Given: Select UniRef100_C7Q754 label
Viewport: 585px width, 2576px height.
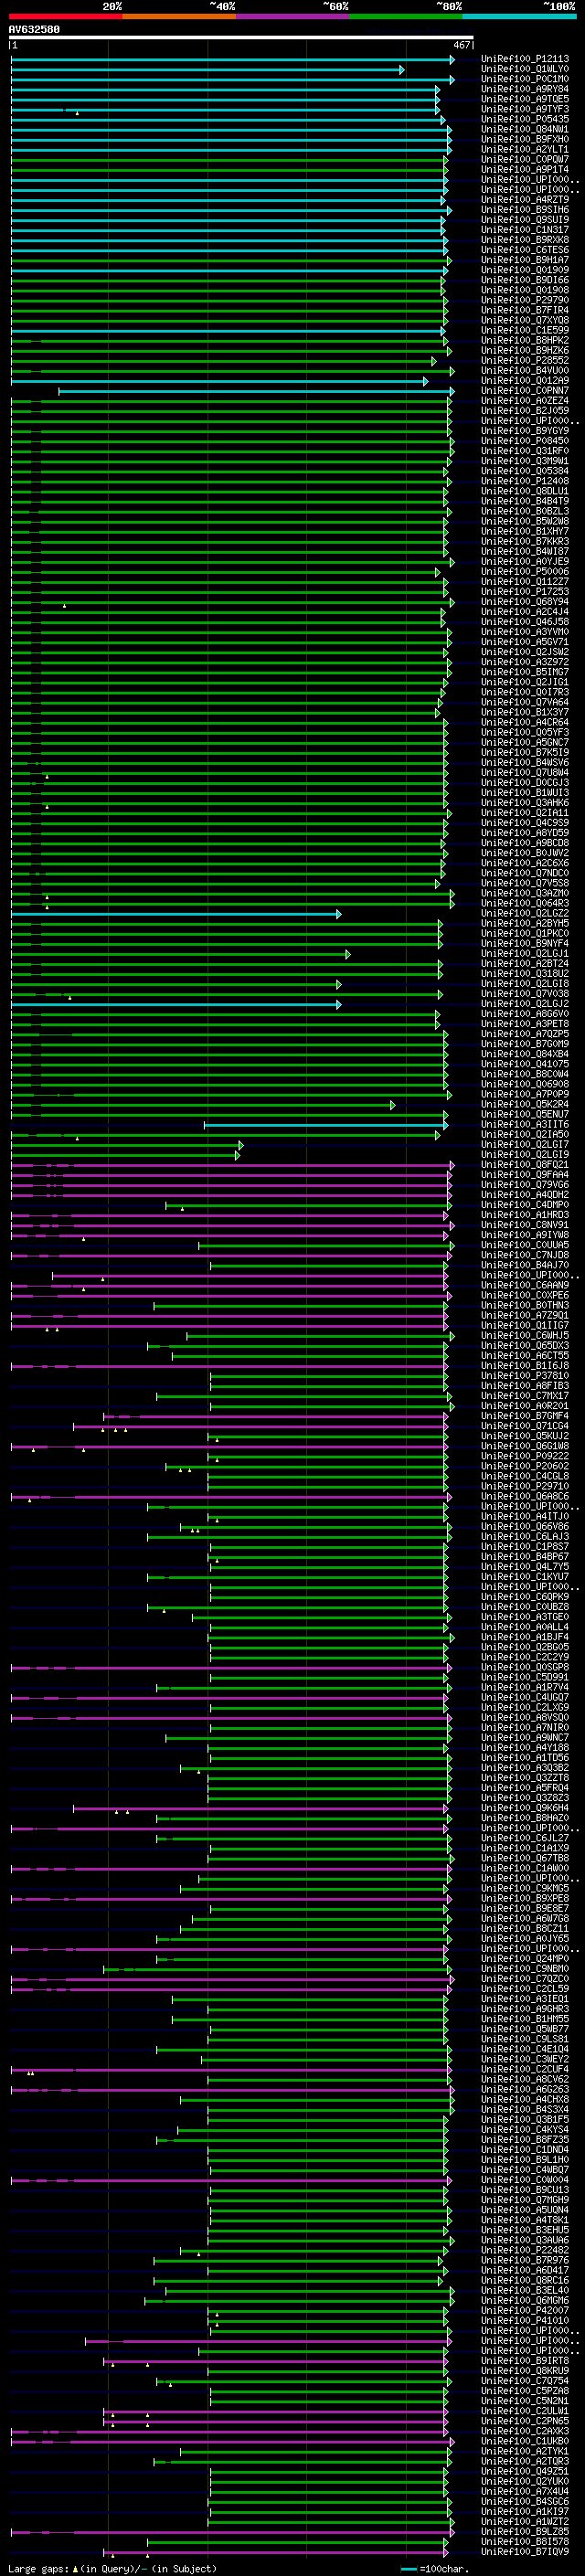Looking at the screenshot, I should point(525,2381).
